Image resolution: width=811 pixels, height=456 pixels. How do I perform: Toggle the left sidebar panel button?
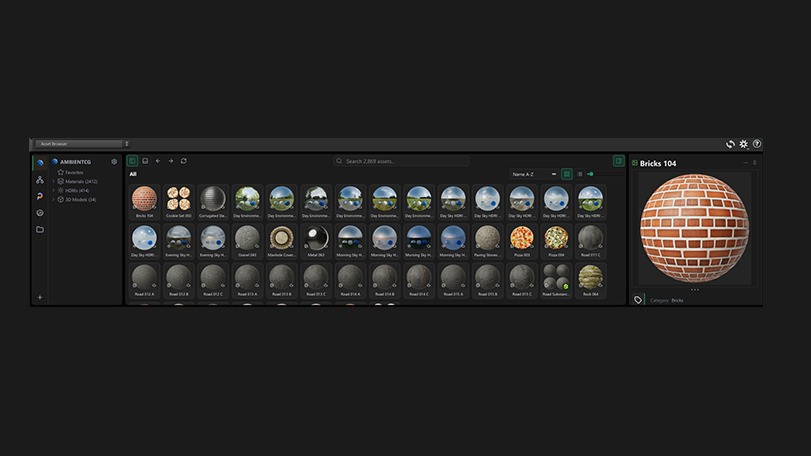pos(132,161)
